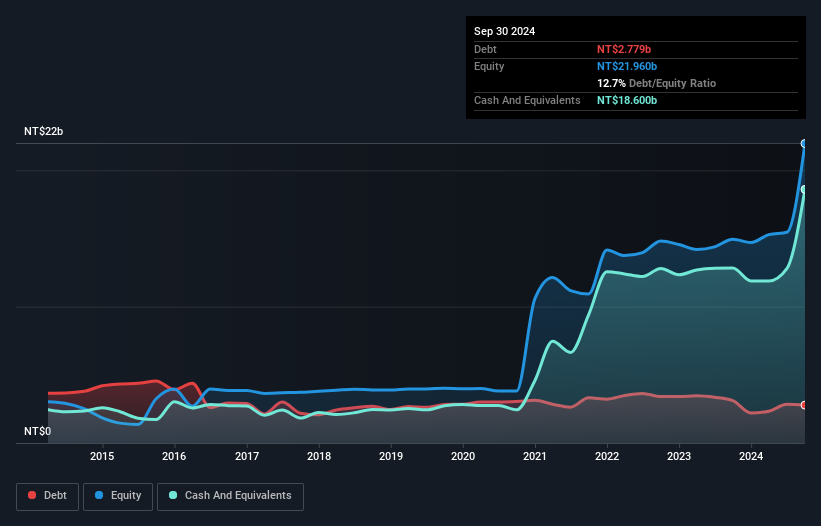
Task: Click the red Debt endpoint marker
Action: [804, 405]
